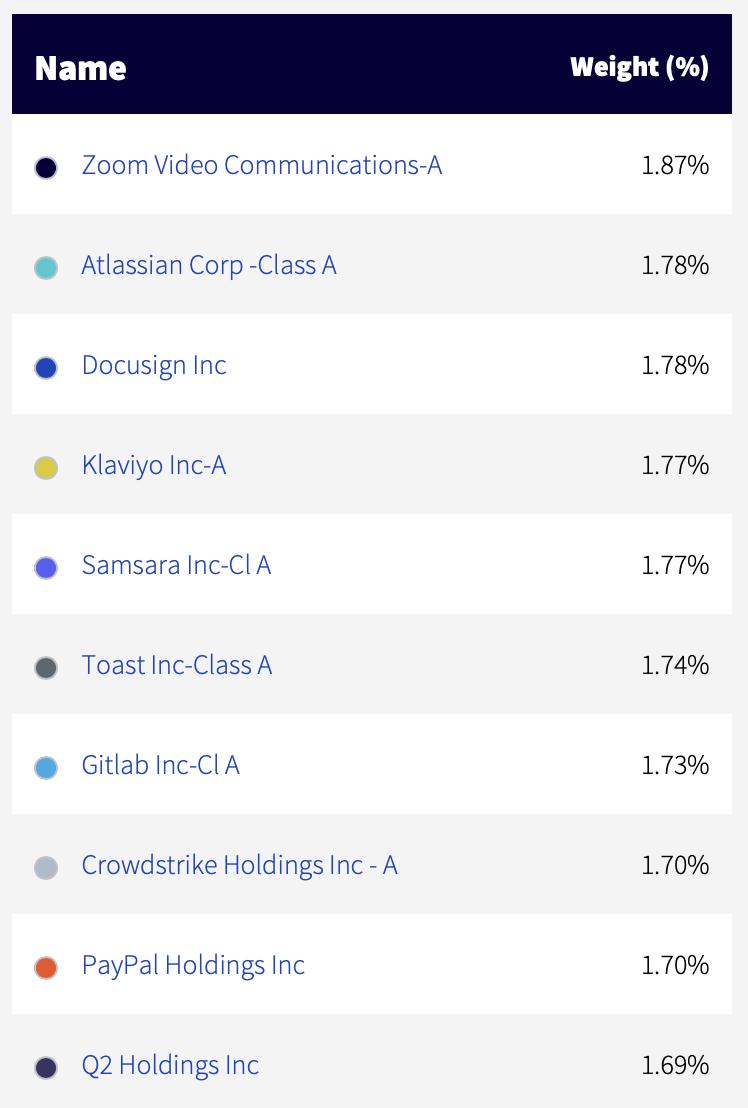Click the teal dot beside Atlassian Corp
This screenshot has width=748, height=1108.
(x=46, y=268)
